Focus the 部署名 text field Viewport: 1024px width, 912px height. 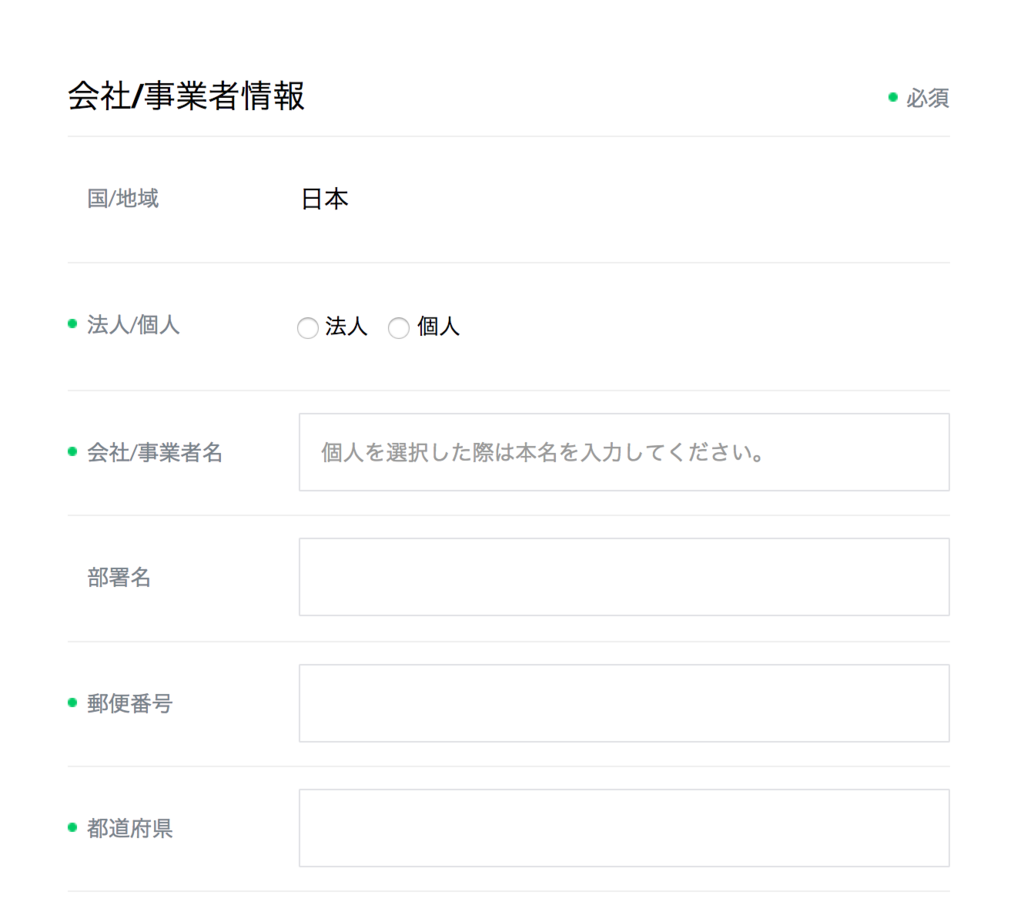624,577
